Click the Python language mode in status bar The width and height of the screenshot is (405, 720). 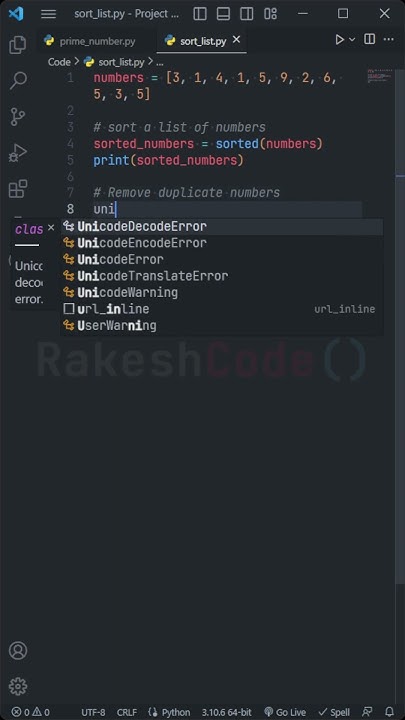[x=169, y=712]
